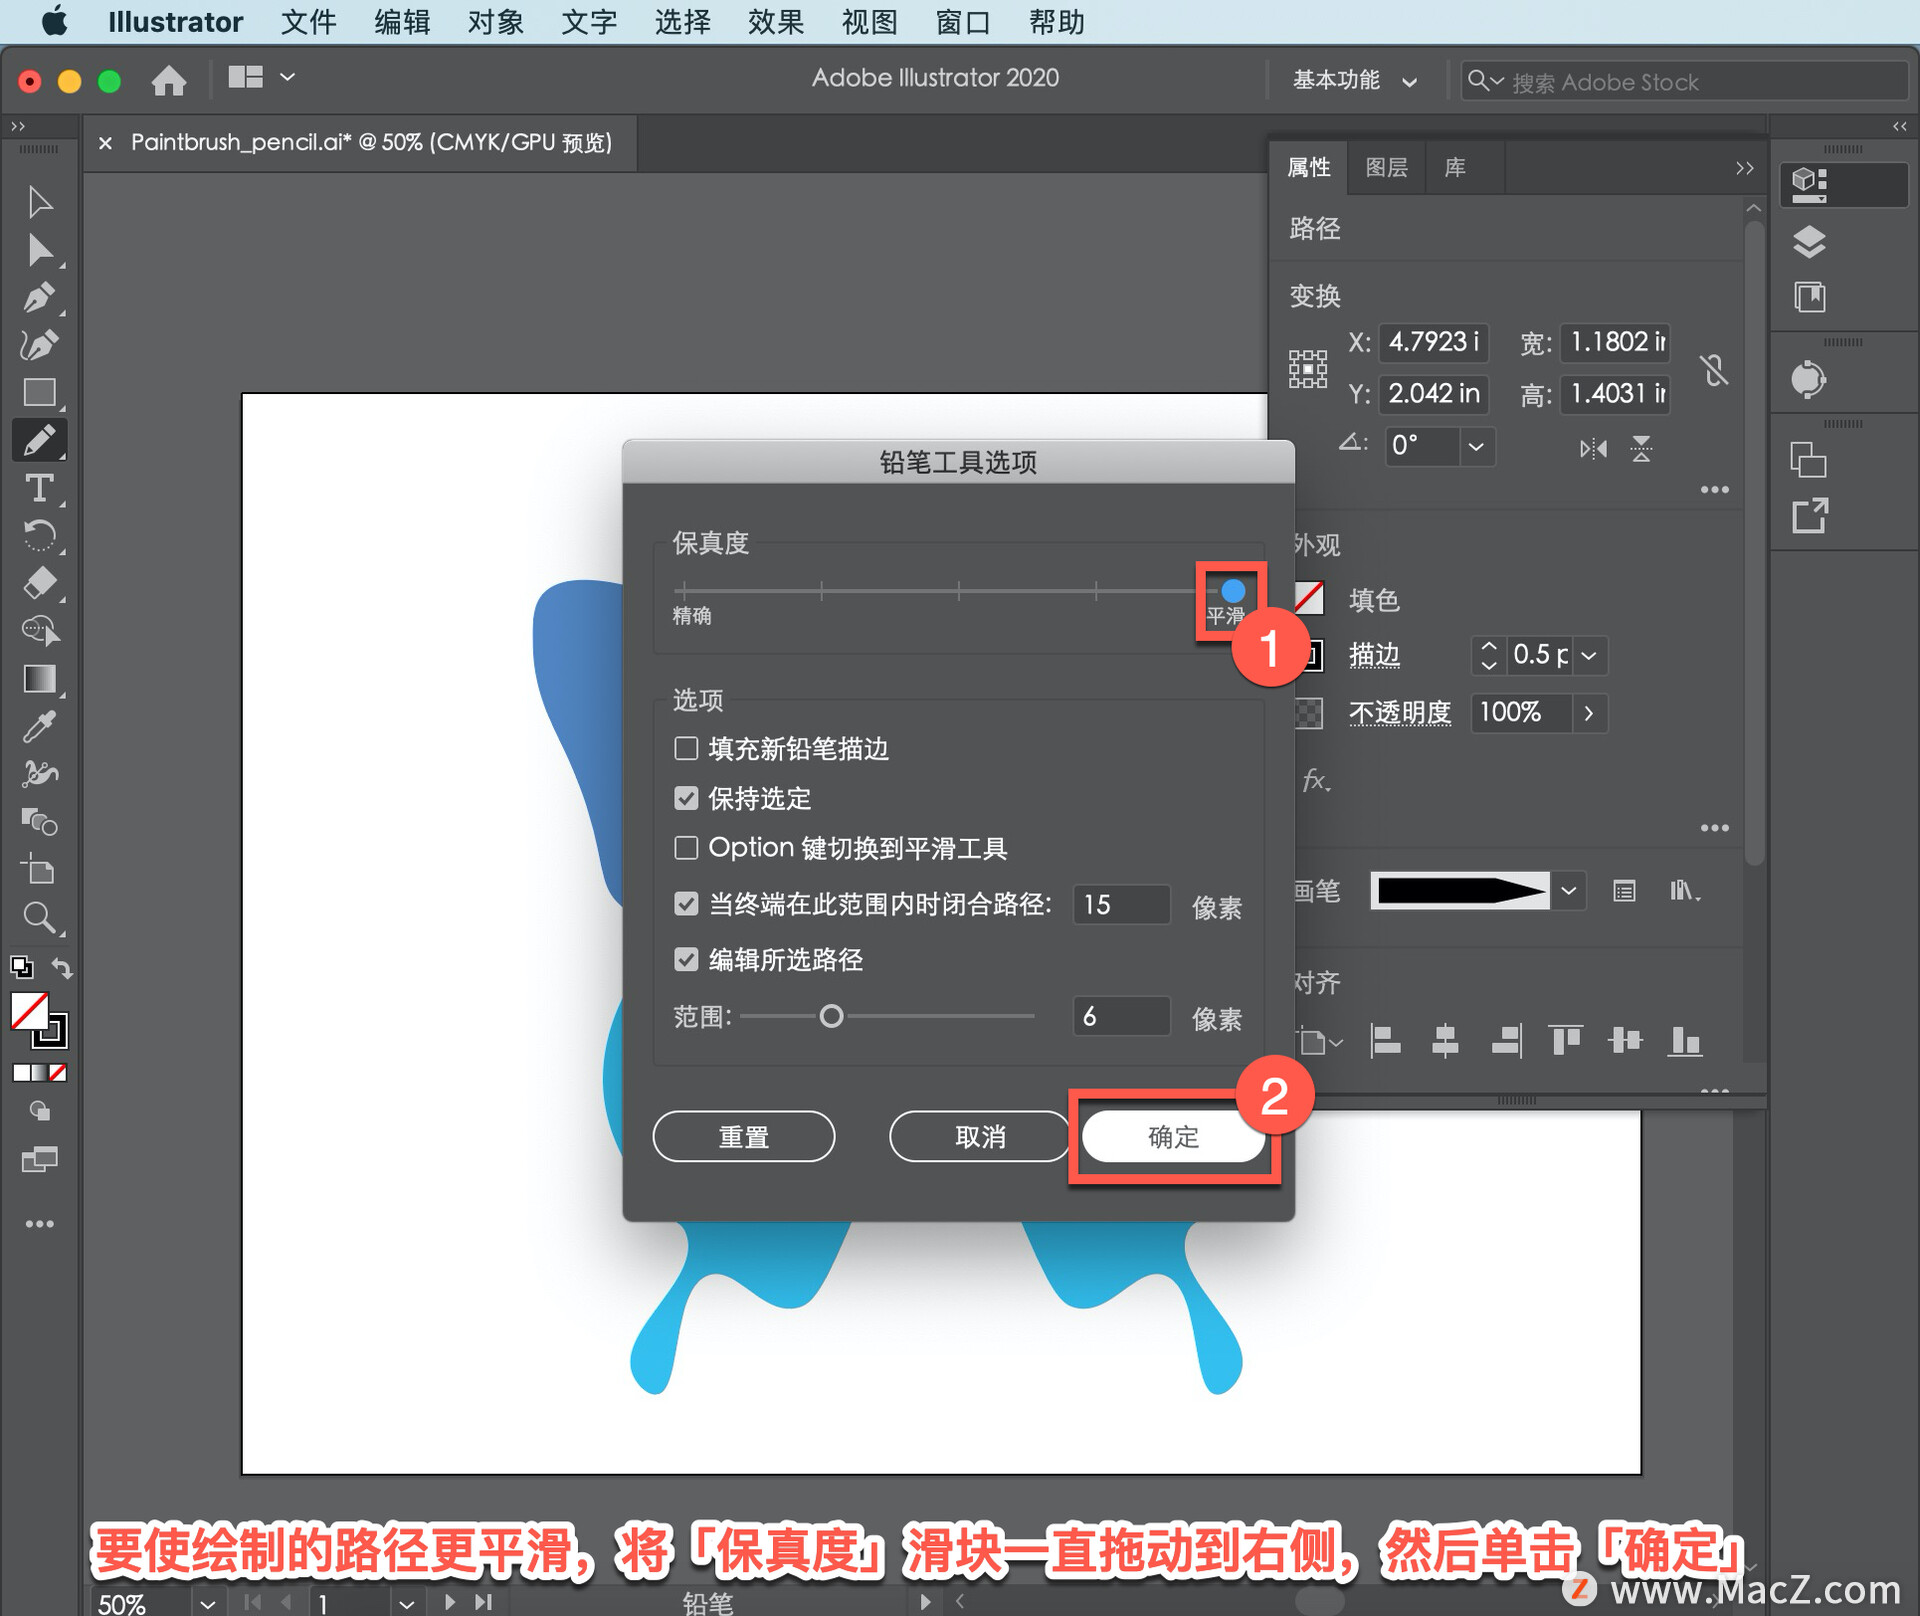The height and width of the screenshot is (1616, 1920).
Task: Switch to the 图层 tab
Action: 1386,167
